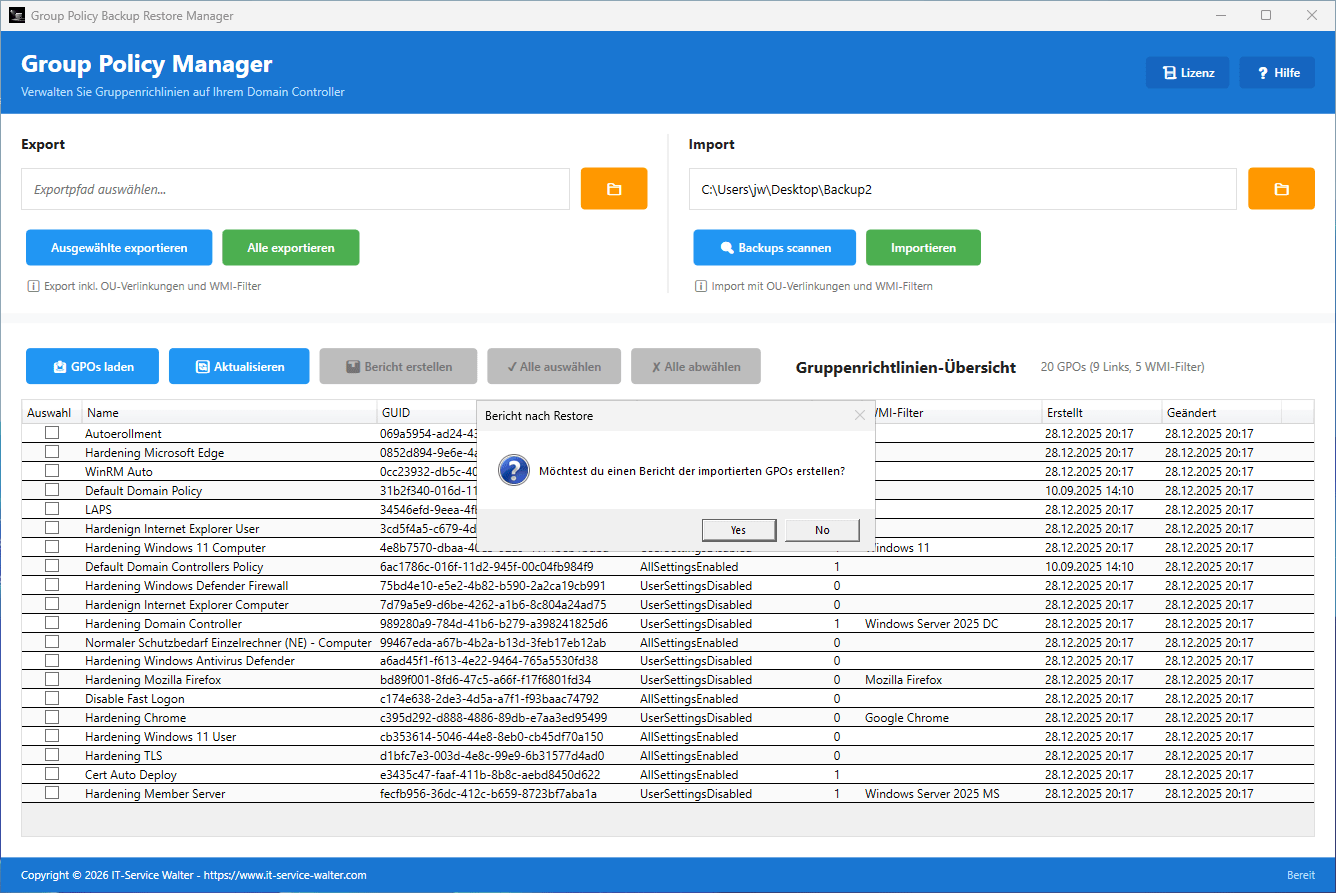Open the Lizenz dialog
1336x893 pixels.
[1187, 73]
